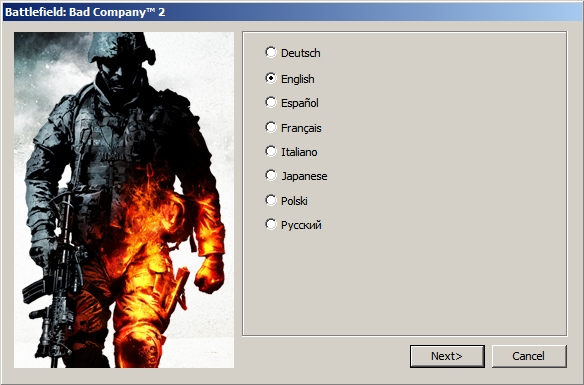Continue with the Next> button
Image resolution: width=584 pixels, height=385 pixels.
point(447,356)
